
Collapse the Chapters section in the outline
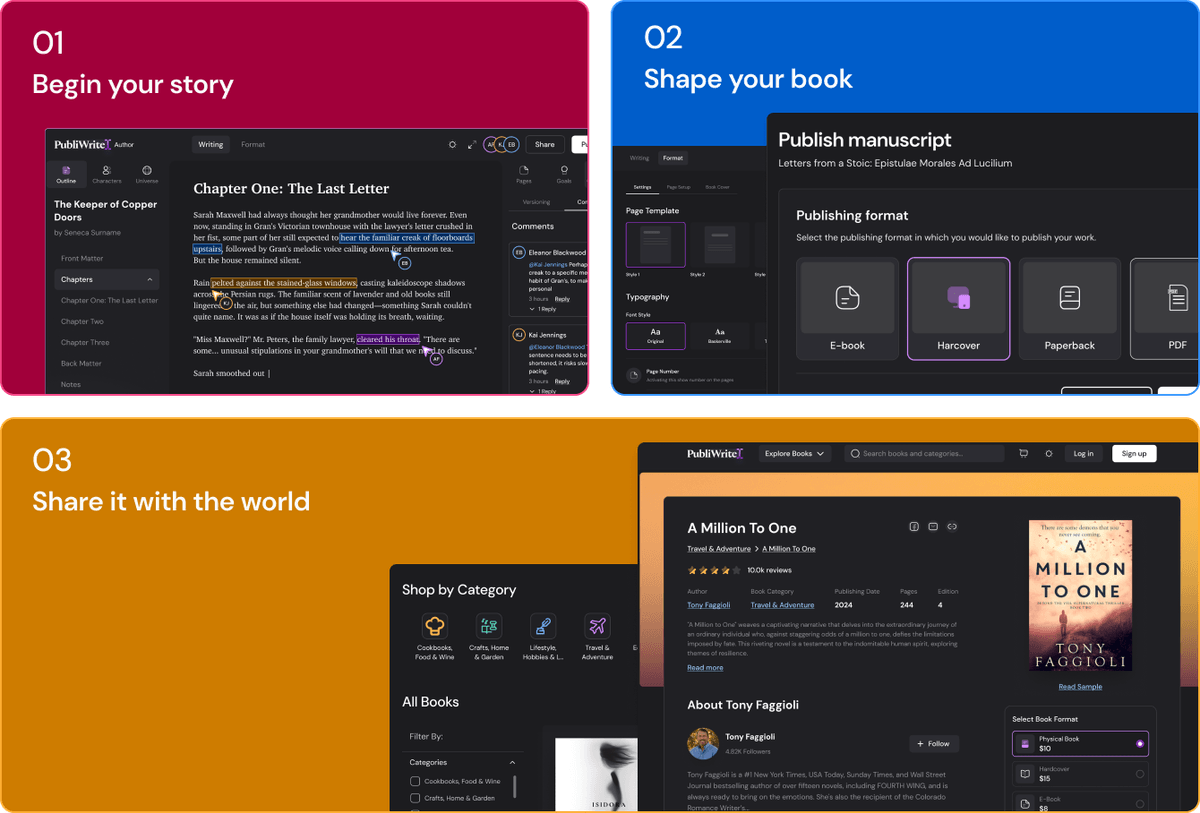[x=151, y=279]
